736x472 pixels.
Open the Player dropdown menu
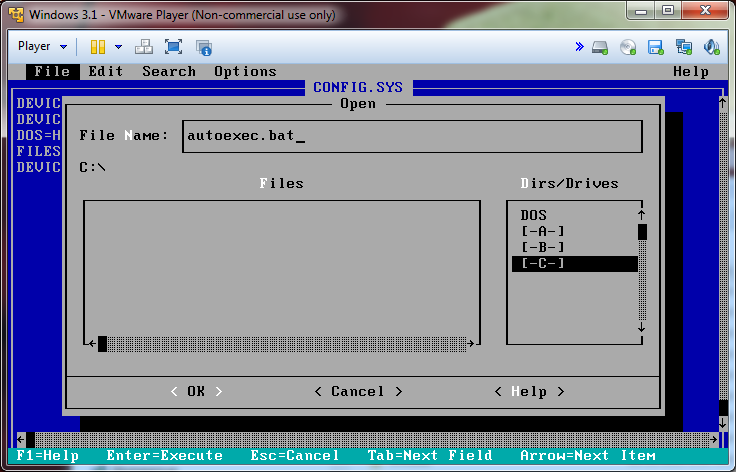[42, 47]
